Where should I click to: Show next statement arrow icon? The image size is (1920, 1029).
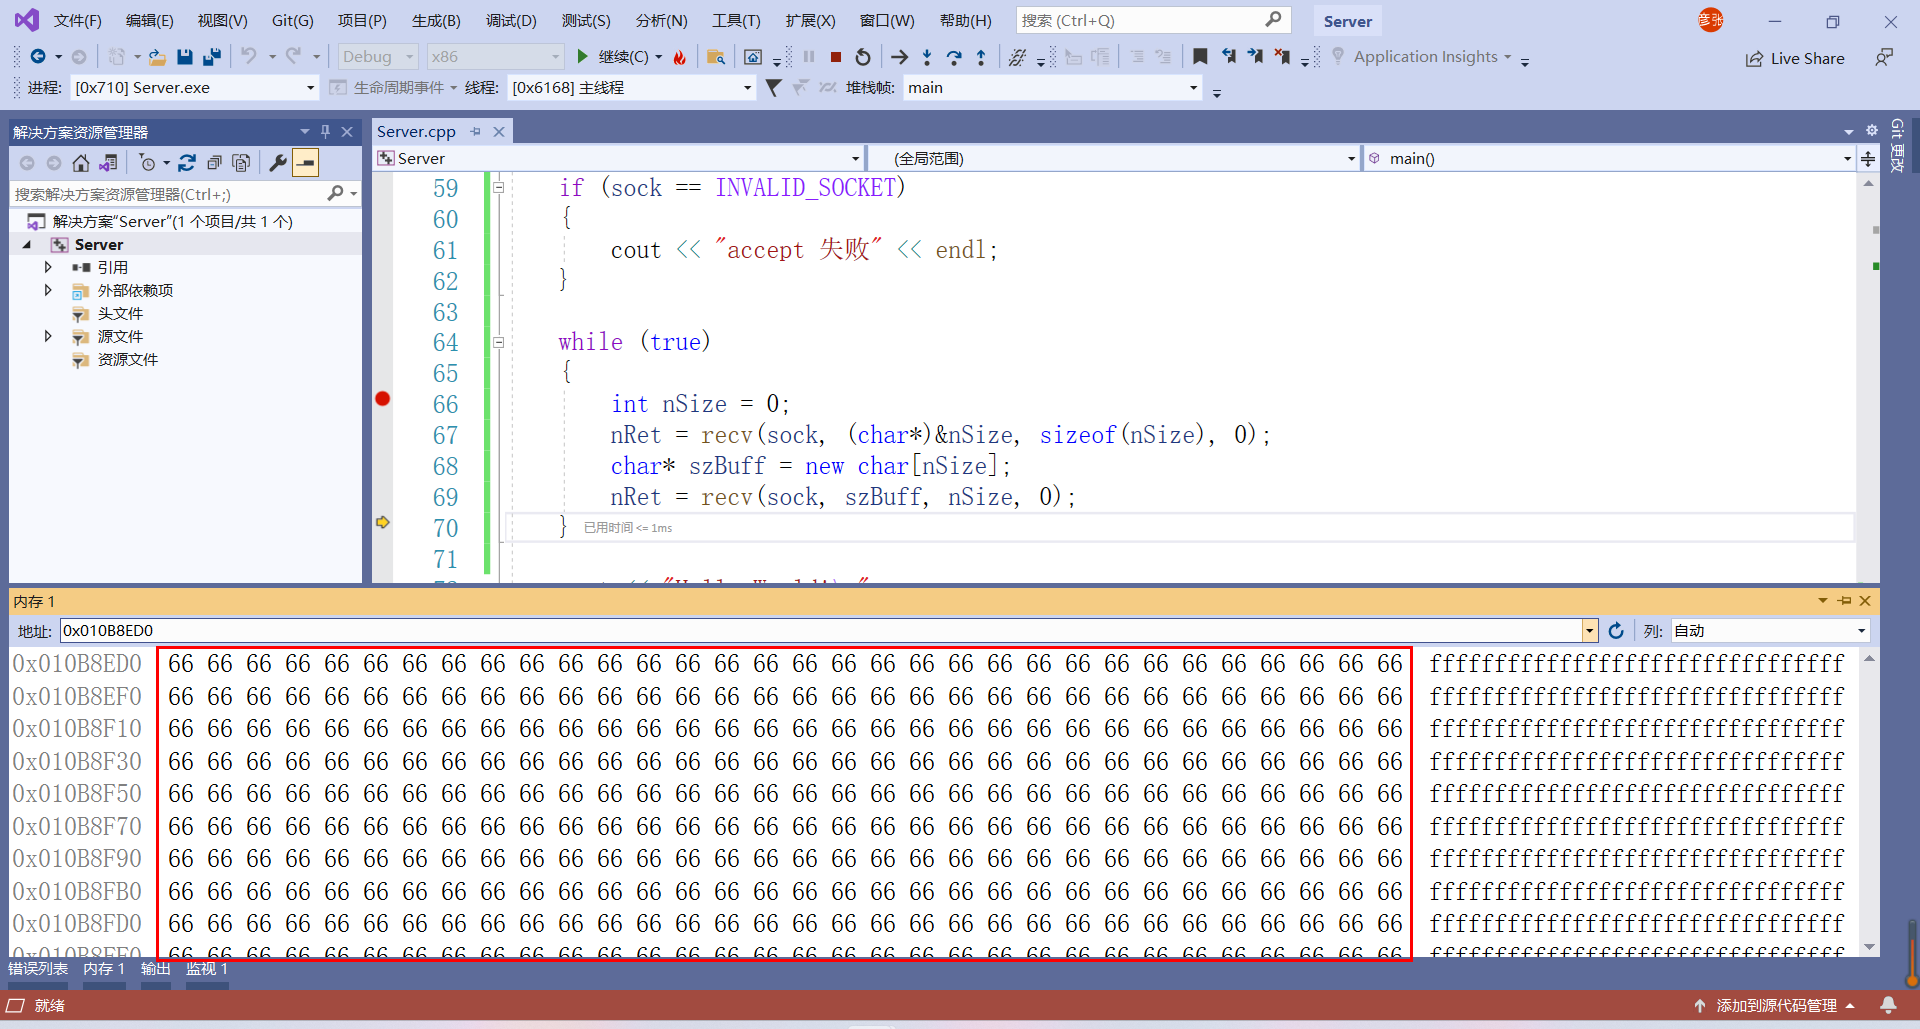tap(900, 57)
